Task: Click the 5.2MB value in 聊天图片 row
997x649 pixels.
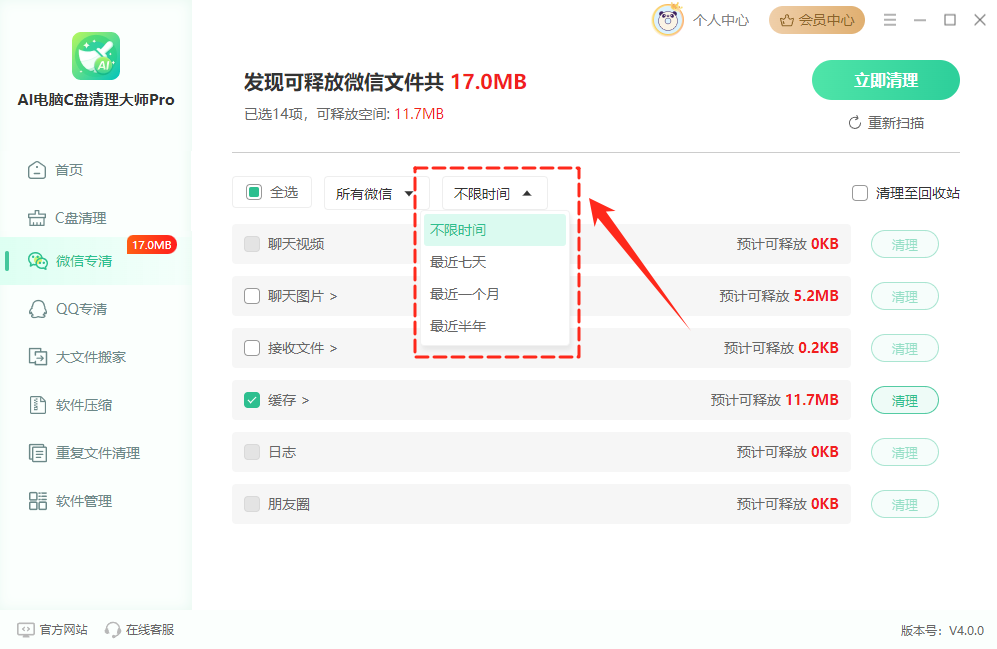Action: click(816, 296)
